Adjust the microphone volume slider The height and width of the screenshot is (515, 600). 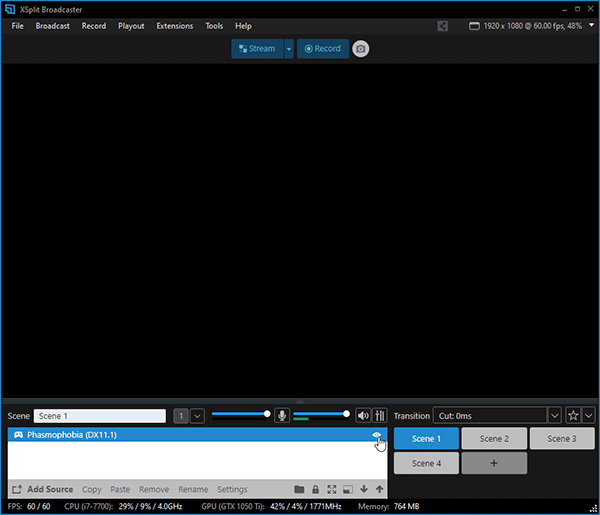(x=241, y=414)
